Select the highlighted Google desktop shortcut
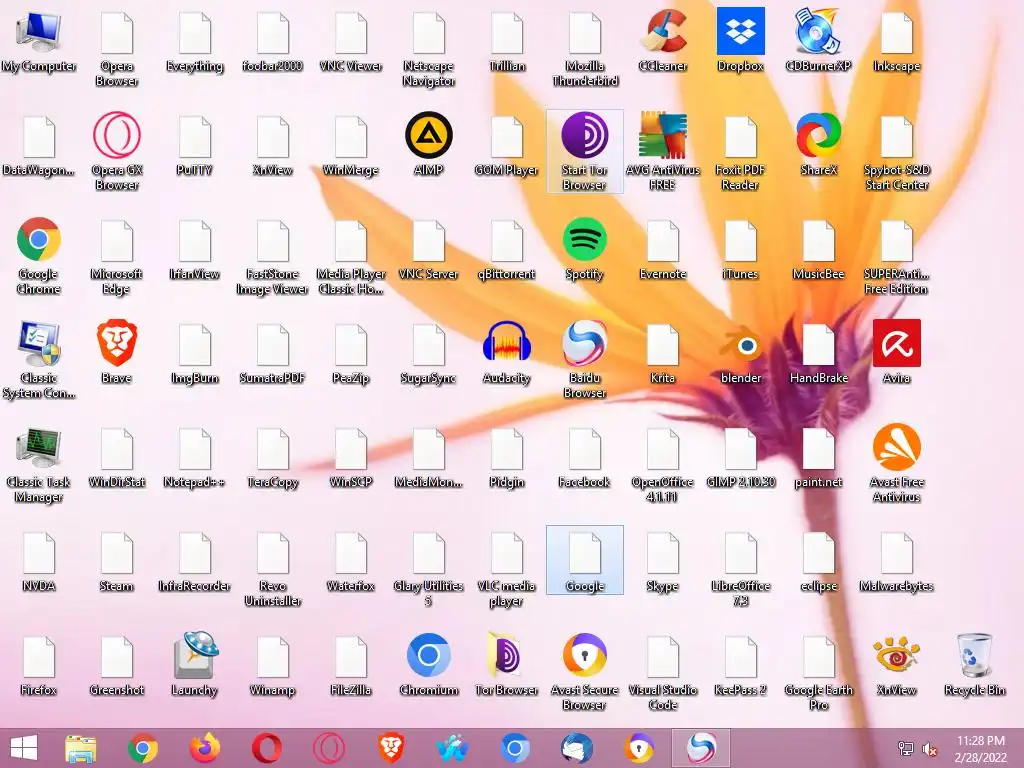Screen dimensions: 1024x768 click(x=584, y=560)
